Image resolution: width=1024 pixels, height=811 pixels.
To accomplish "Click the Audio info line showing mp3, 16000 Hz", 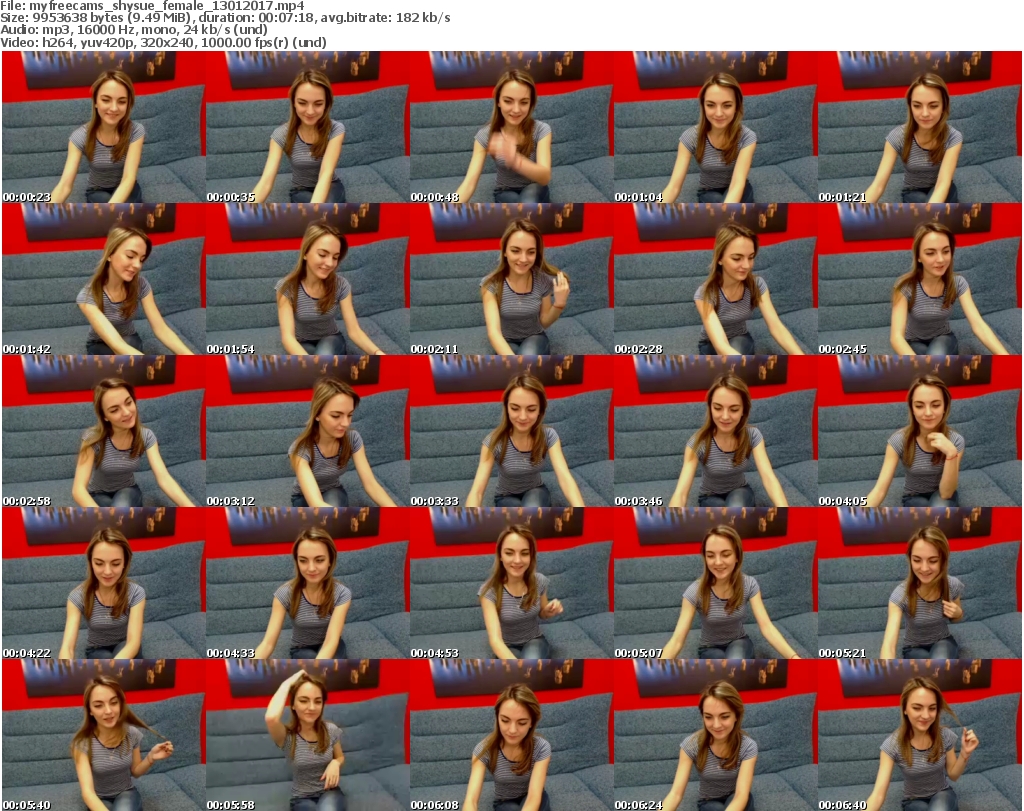I will pos(134,30).
